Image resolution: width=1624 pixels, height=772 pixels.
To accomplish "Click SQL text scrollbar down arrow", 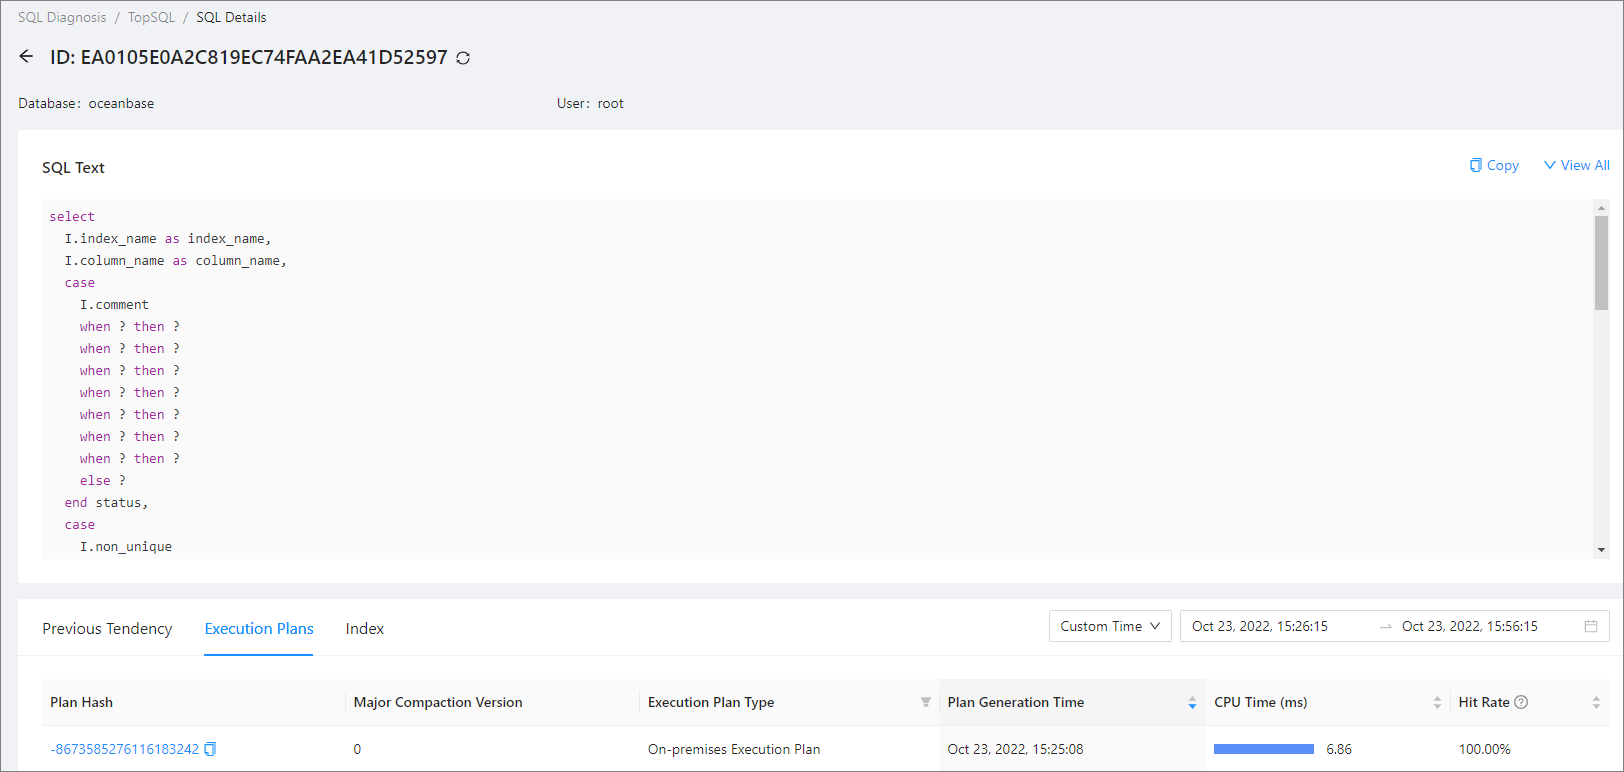I will click(x=1601, y=549).
